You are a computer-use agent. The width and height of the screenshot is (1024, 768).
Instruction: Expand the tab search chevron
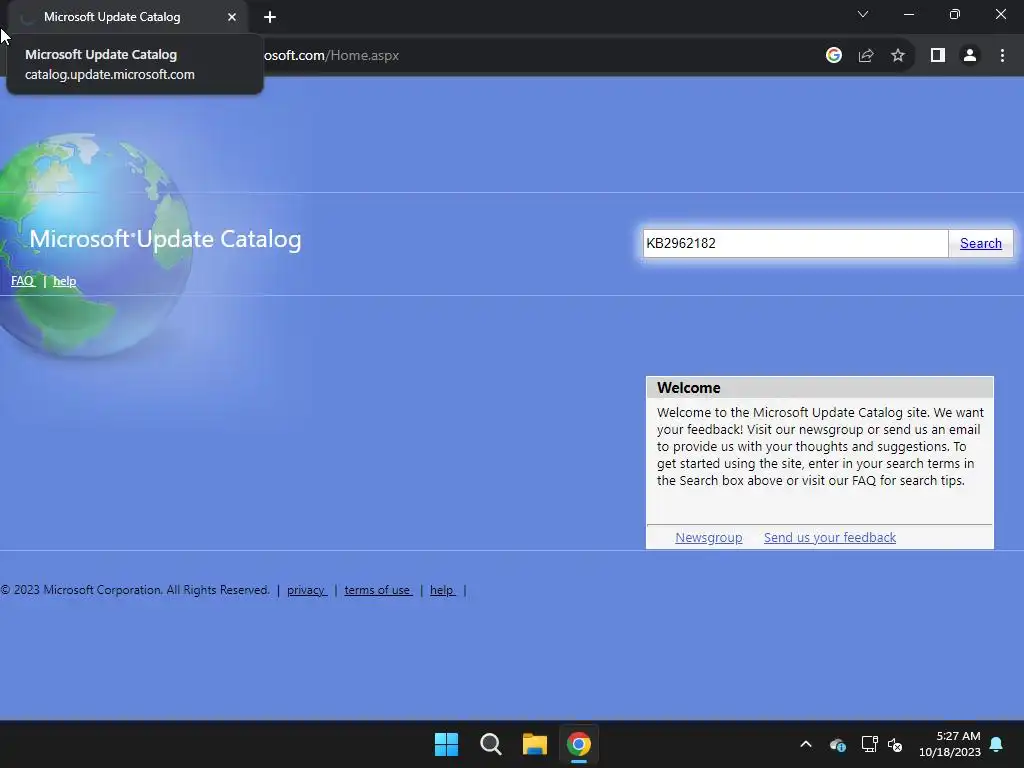[x=863, y=14]
